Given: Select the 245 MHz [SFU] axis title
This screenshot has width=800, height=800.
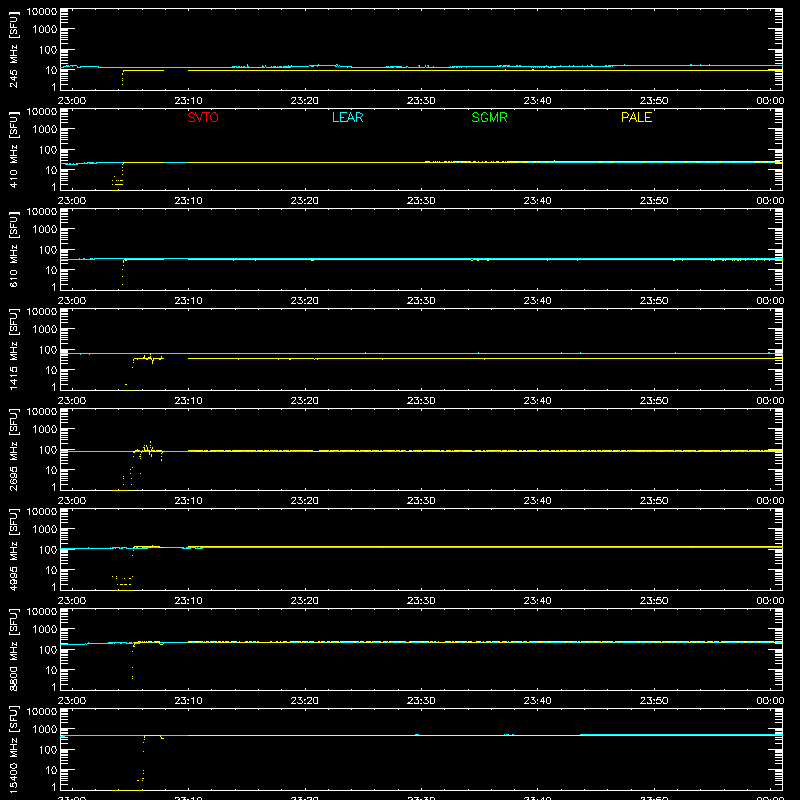Looking at the screenshot, I should pyautogui.click(x=13, y=49).
